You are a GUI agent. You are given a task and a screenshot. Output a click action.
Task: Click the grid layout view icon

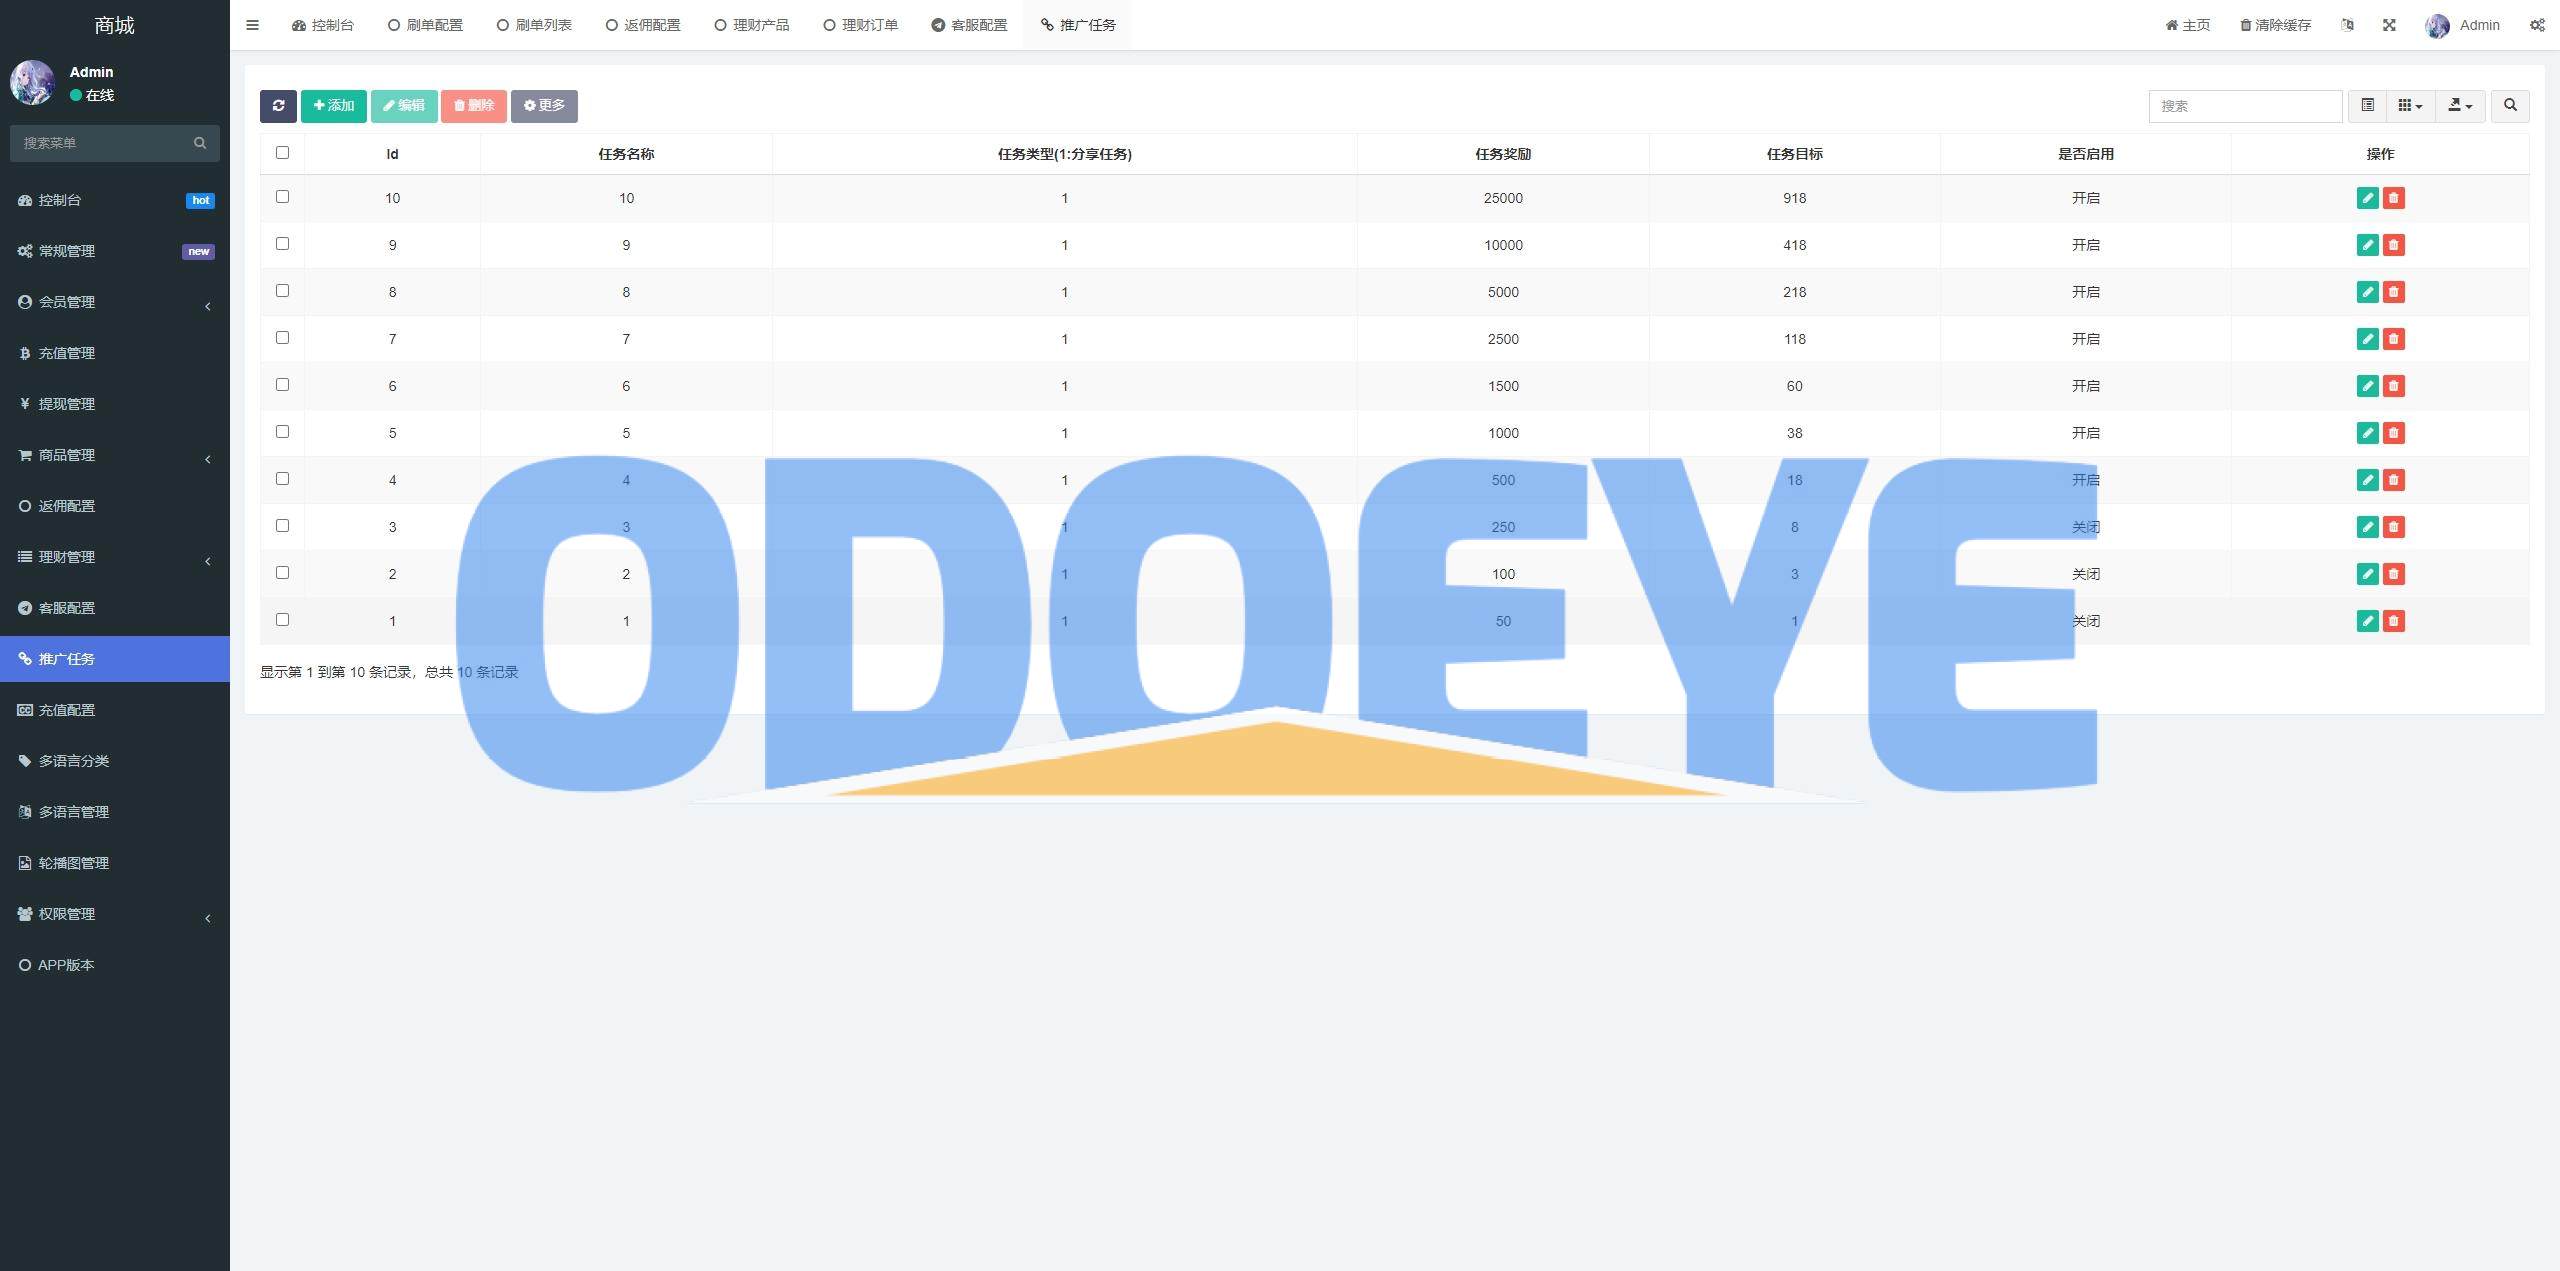(2411, 106)
